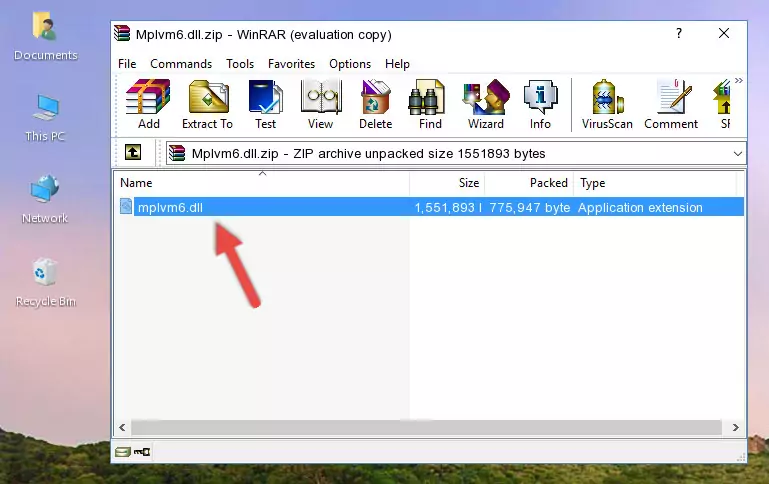
Task: Open the File menu
Action: point(127,64)
